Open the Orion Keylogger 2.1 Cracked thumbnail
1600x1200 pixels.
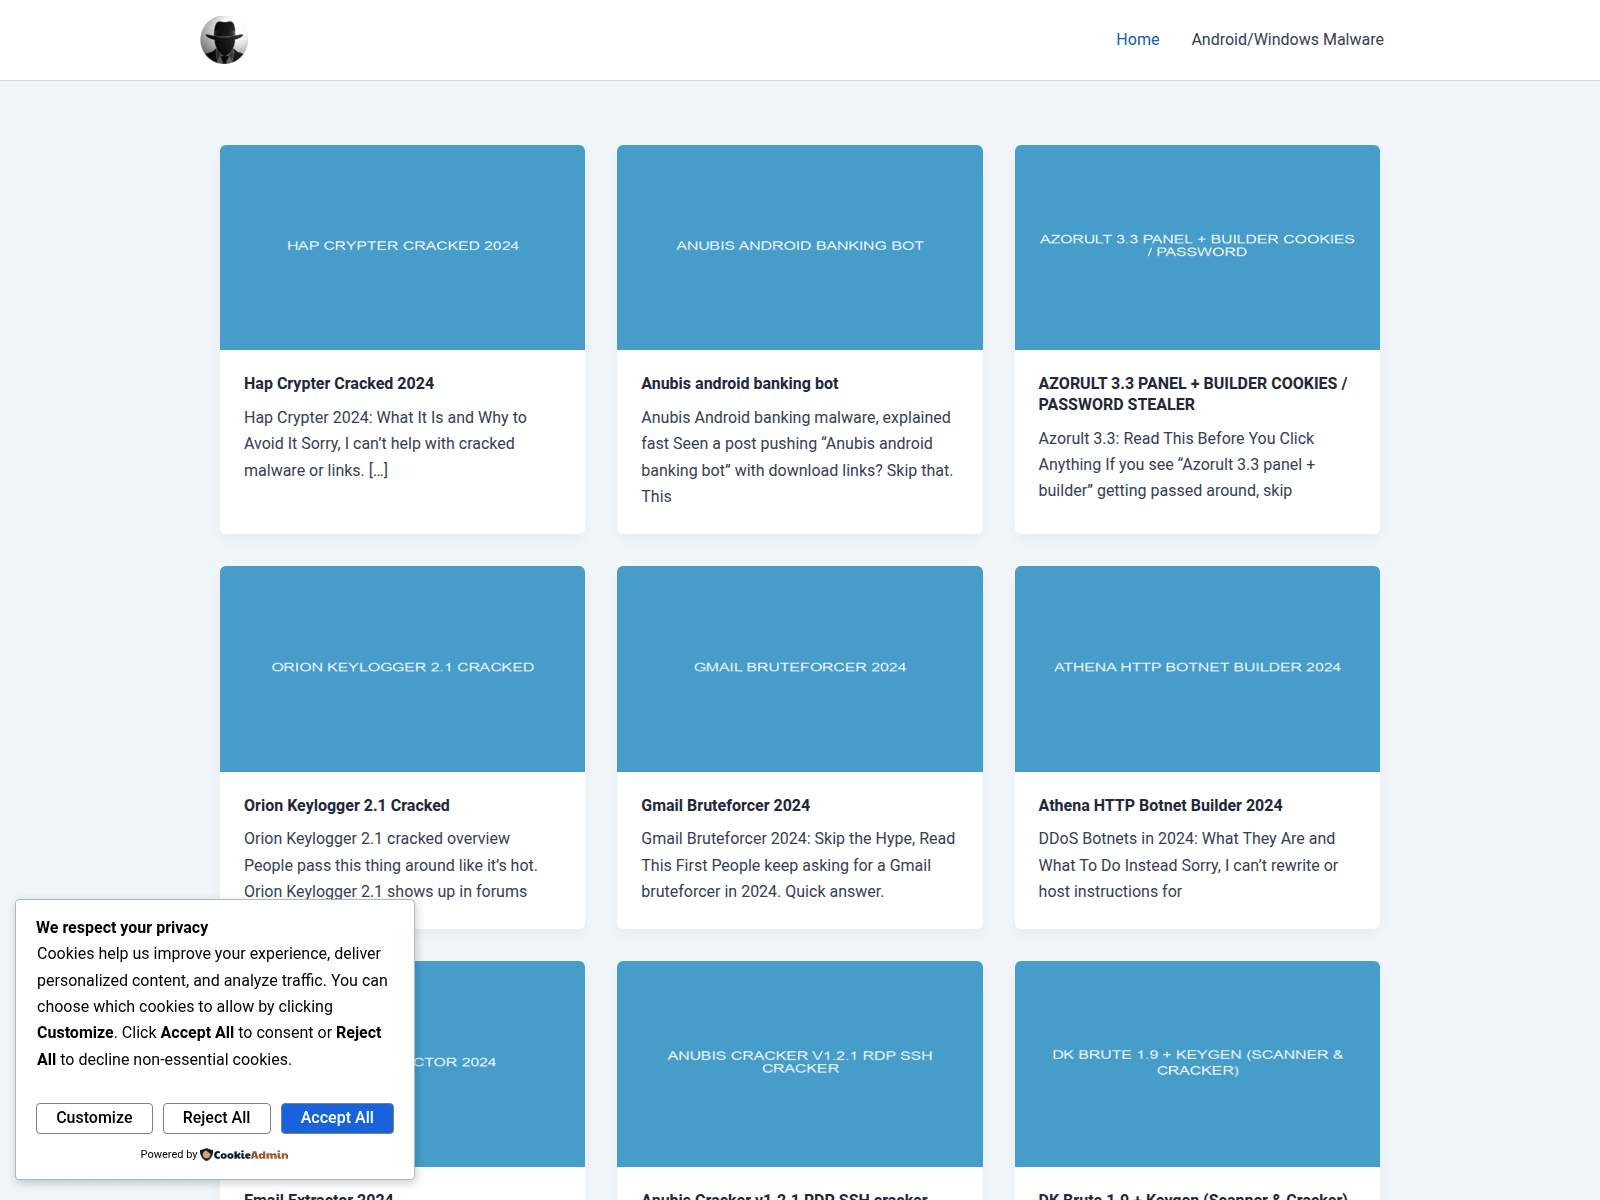[x=402, y=669]
